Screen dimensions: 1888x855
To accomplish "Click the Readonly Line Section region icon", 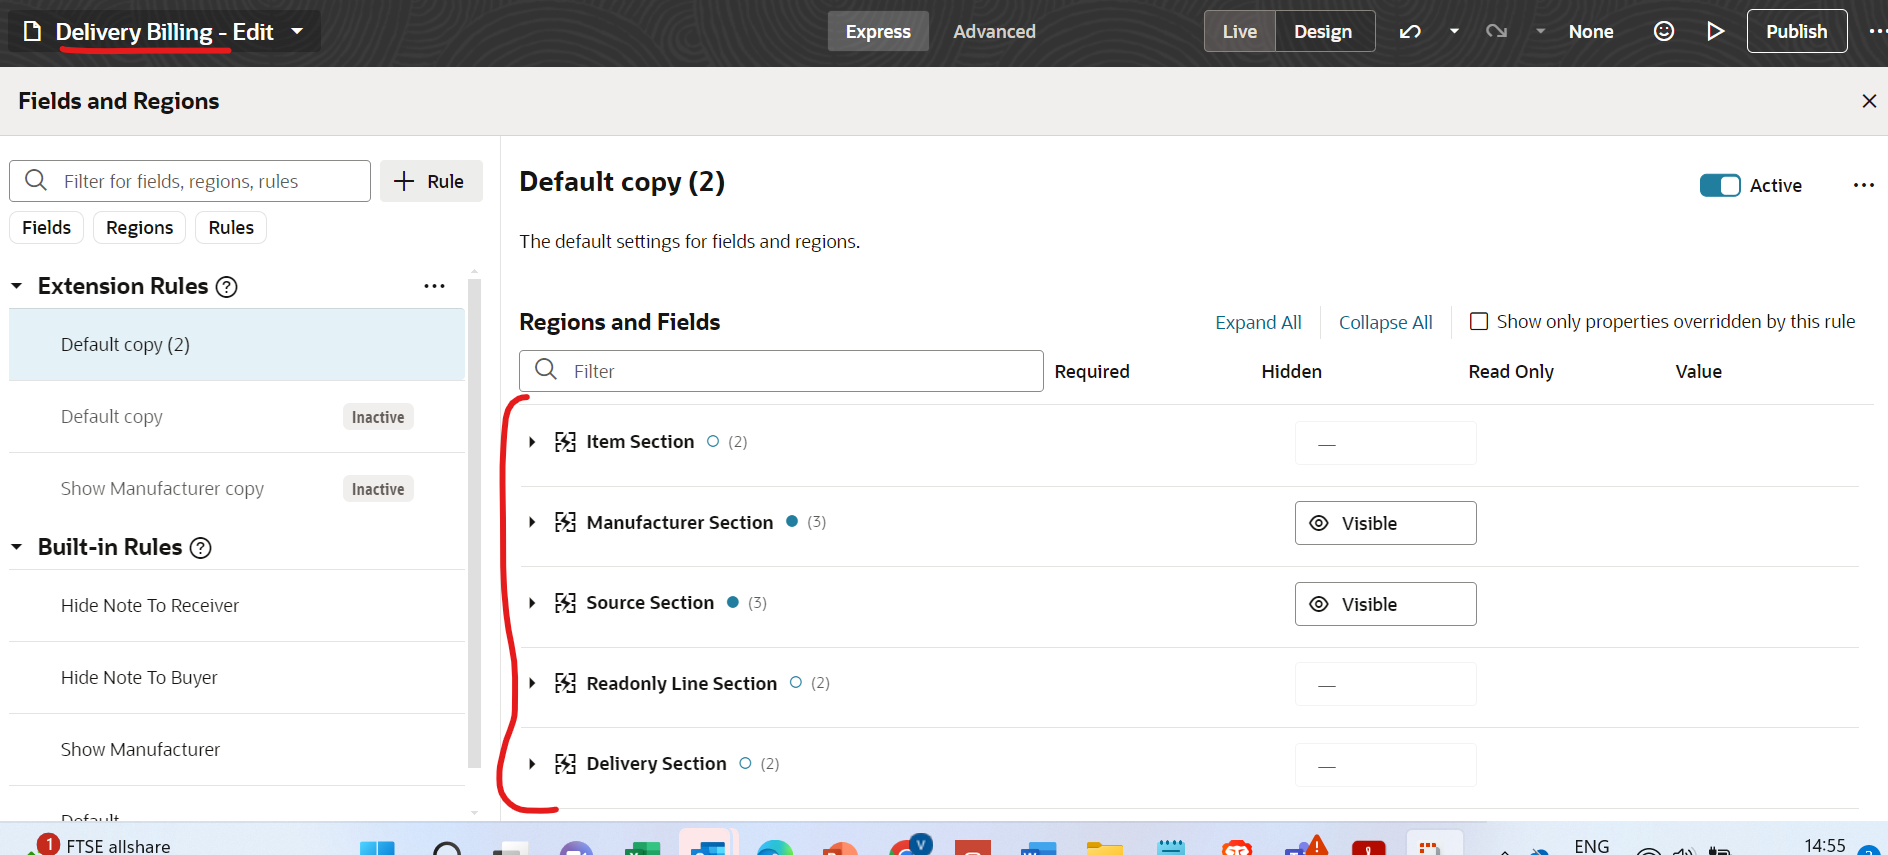I will tap(565, 683).
